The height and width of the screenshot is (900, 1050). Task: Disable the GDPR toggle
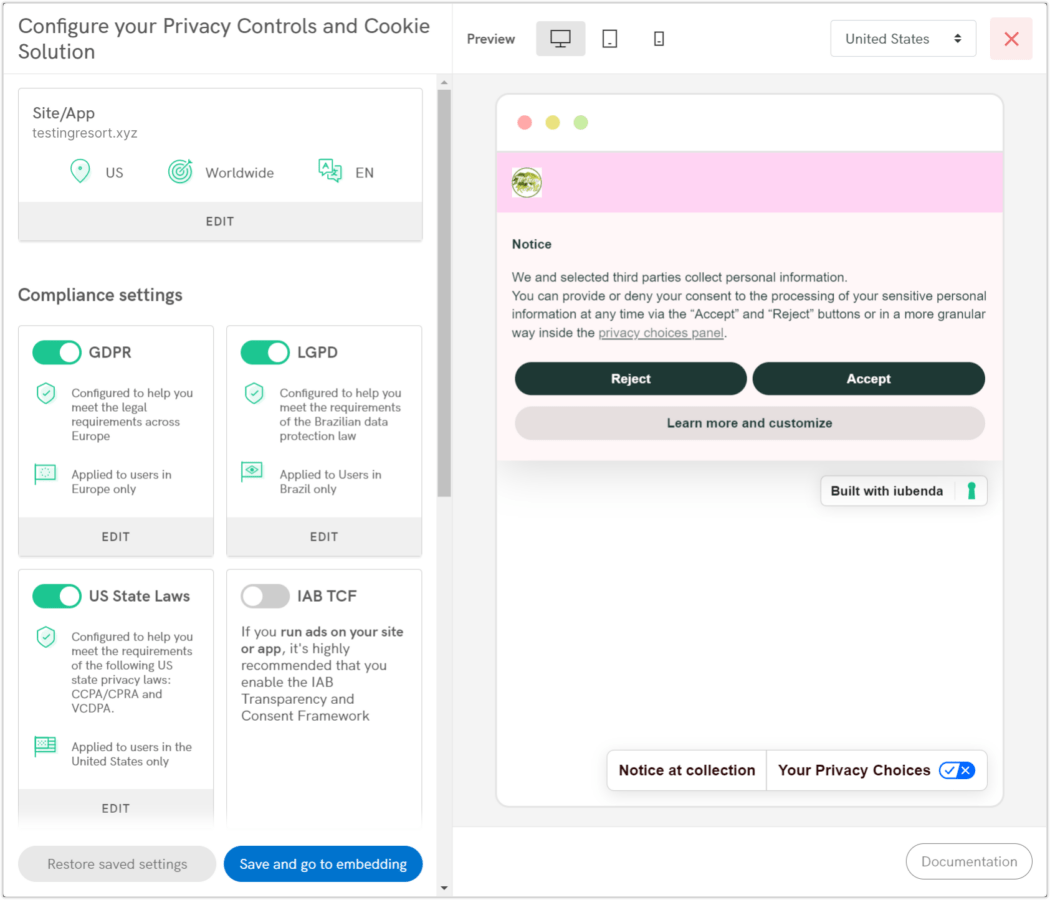point(57,352)
